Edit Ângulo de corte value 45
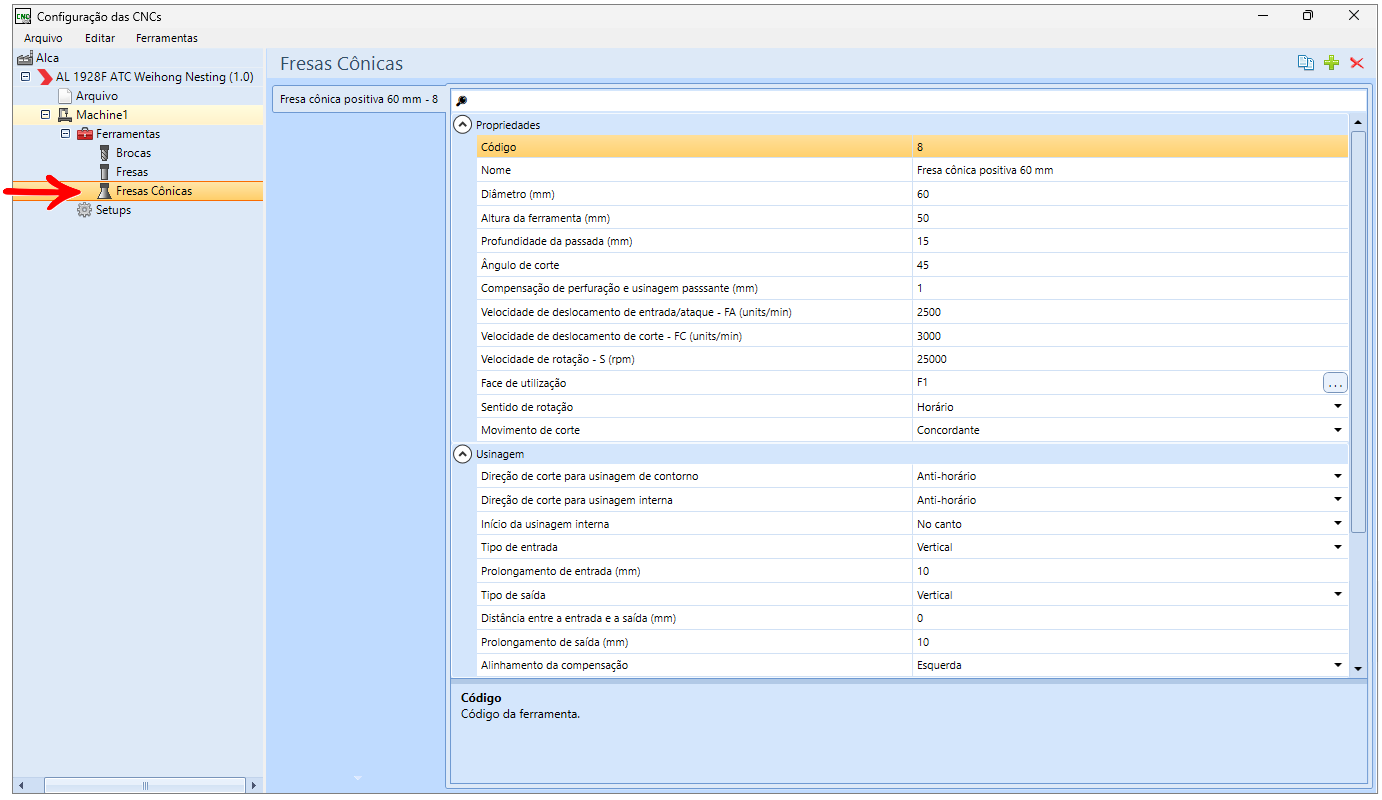Screen dimensions: 1382x800 (1130, 265)
